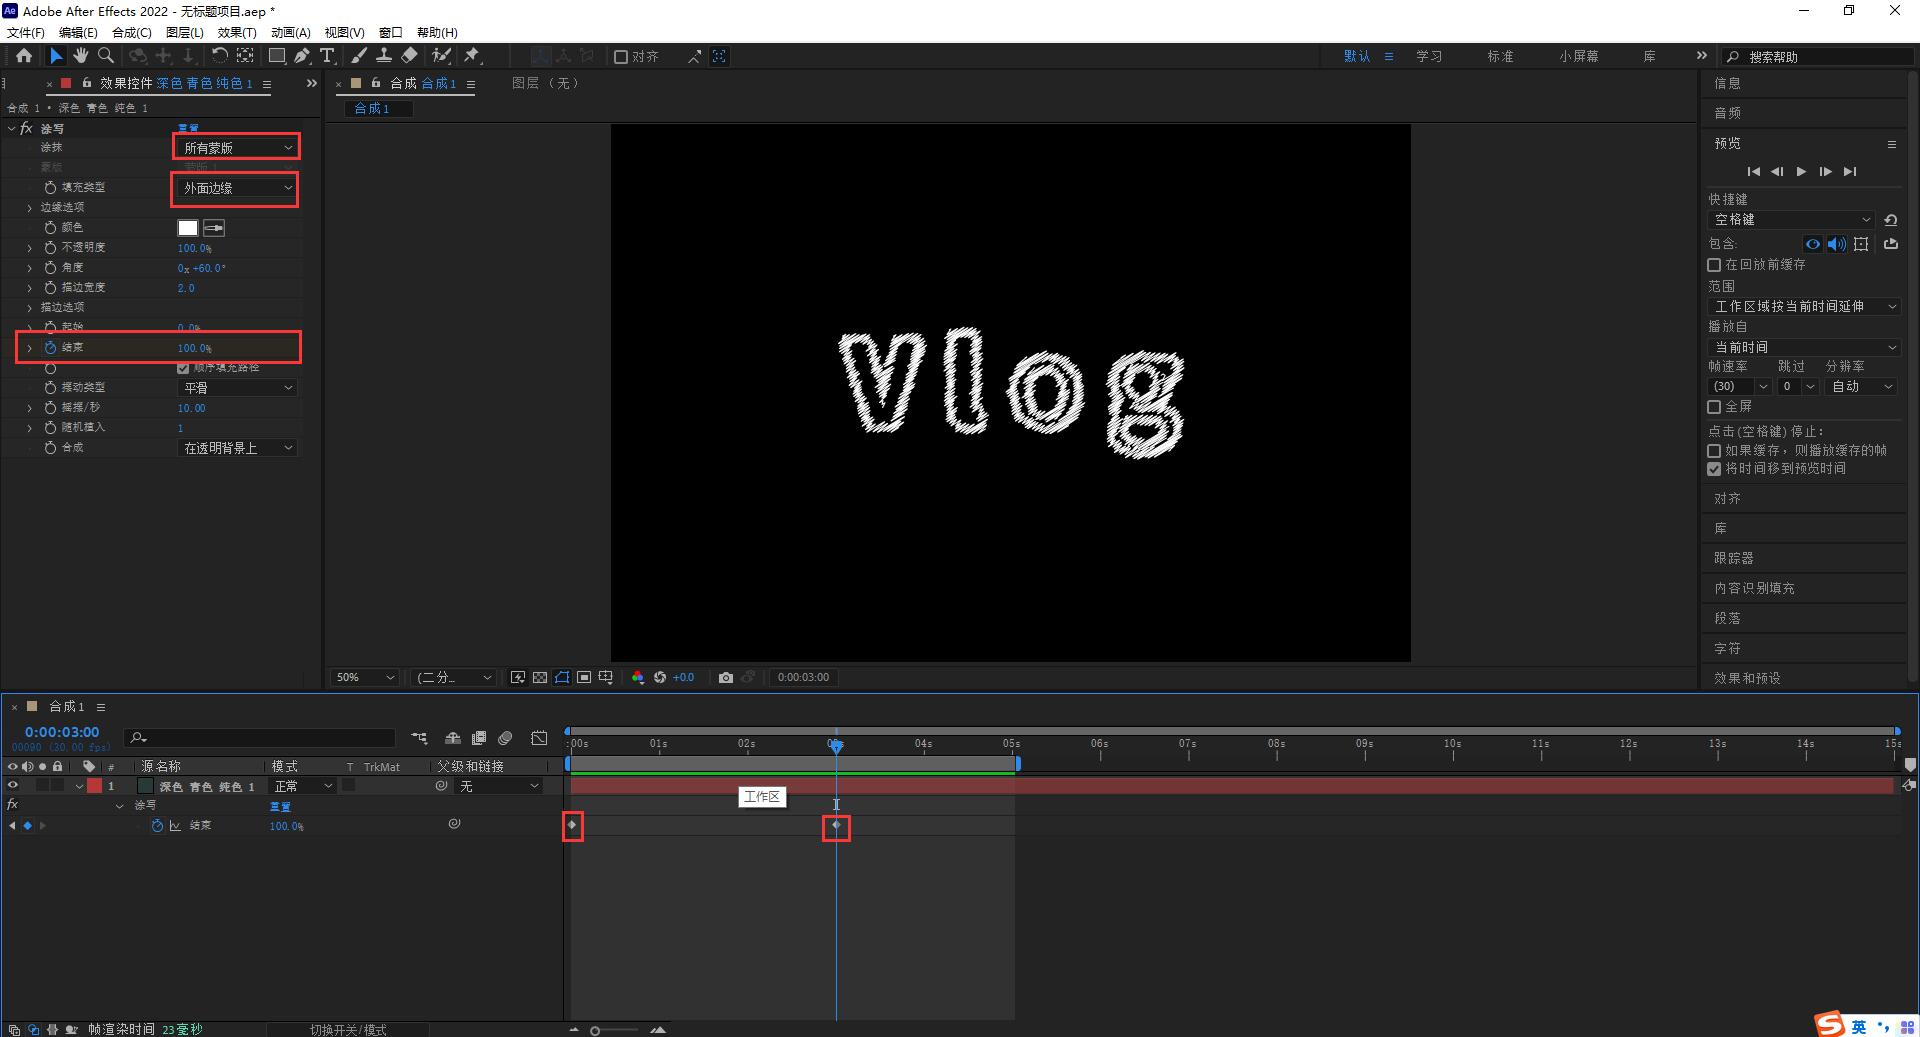Screen dimensions: 1920x1037
Task: Select the Pen tool
Action: pos(302,56)
